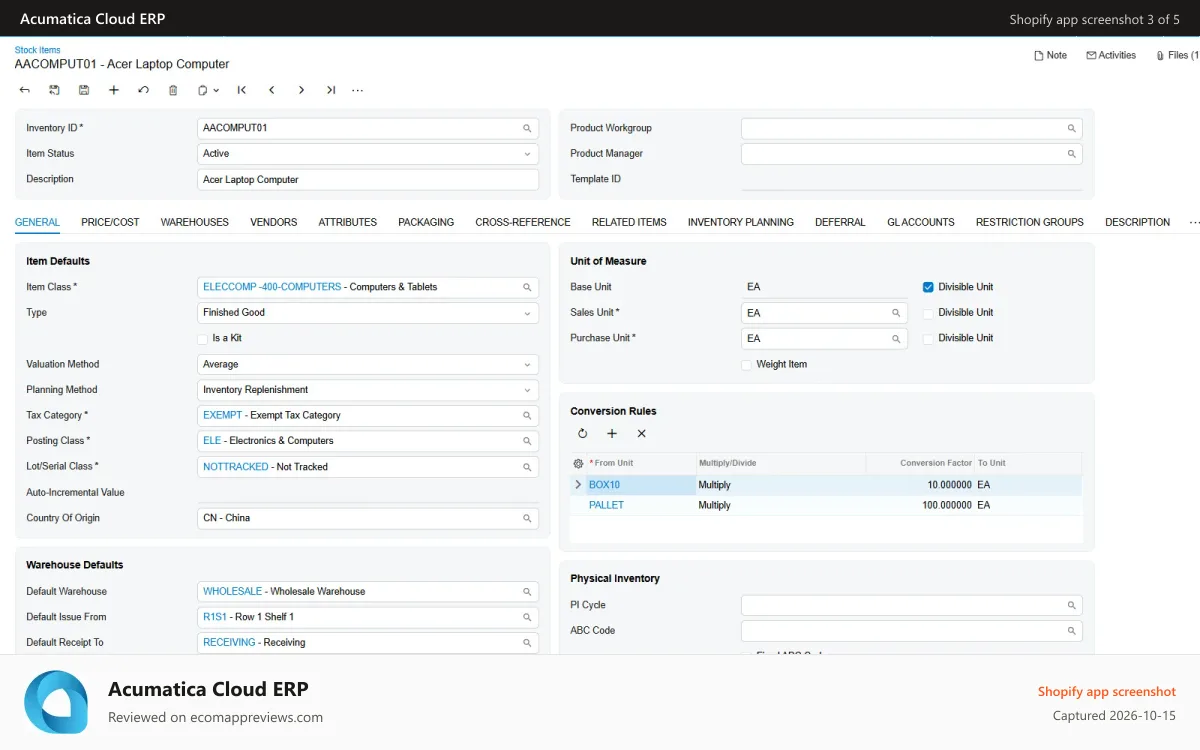1200x750 pixels.
Task: Click Inventory ID search magnifier
Action: click(x=527, y=128)
